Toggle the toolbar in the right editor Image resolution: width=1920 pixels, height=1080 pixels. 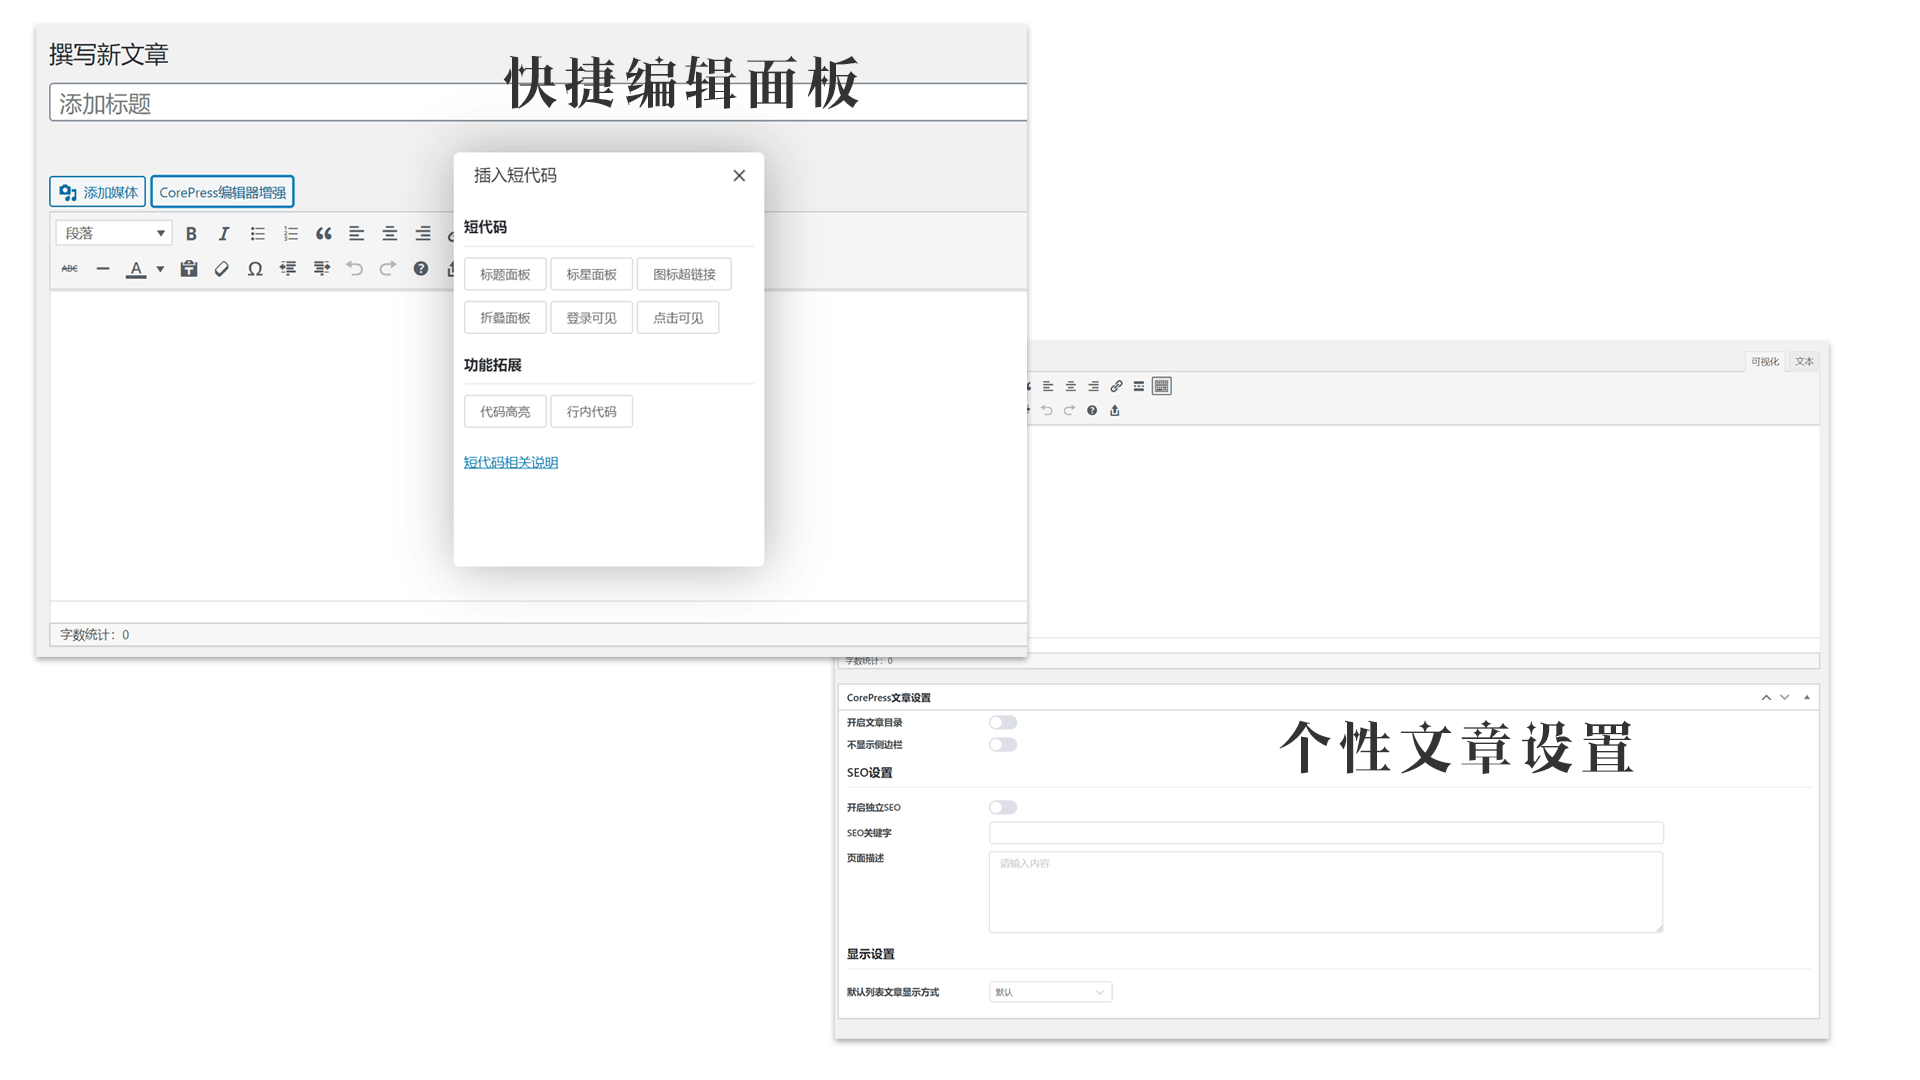[1161, 386]
